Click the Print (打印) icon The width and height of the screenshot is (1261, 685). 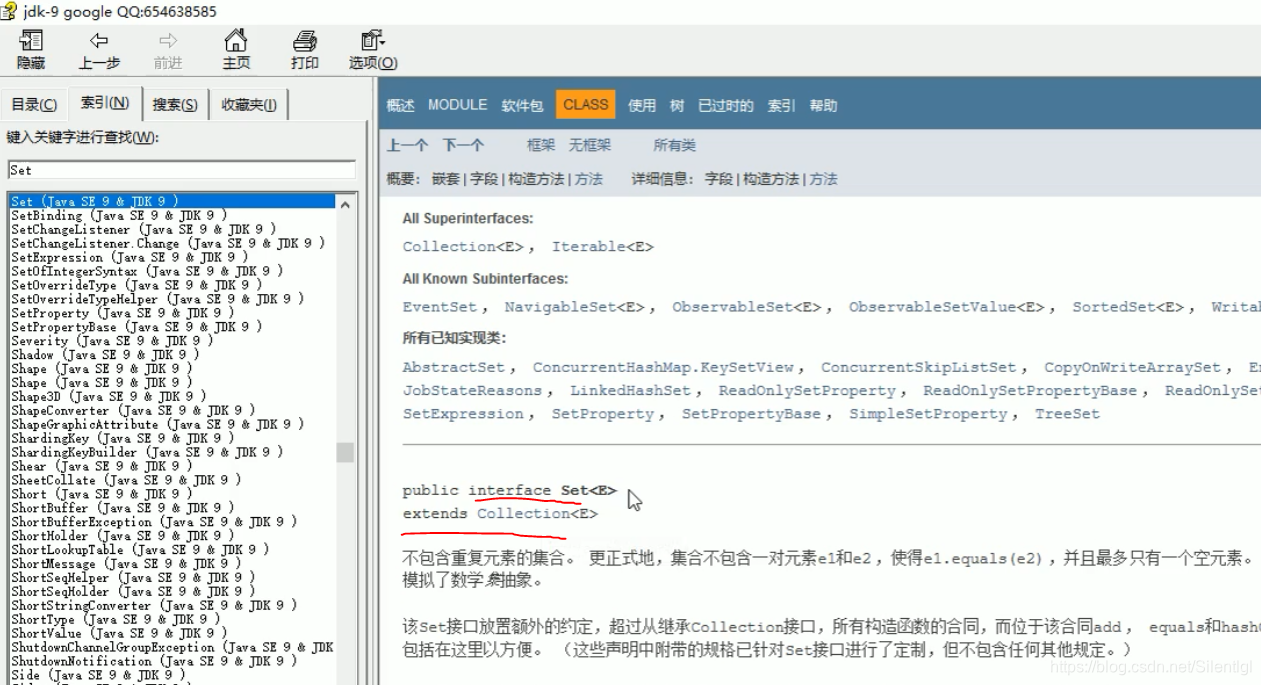tap(305, 41)
